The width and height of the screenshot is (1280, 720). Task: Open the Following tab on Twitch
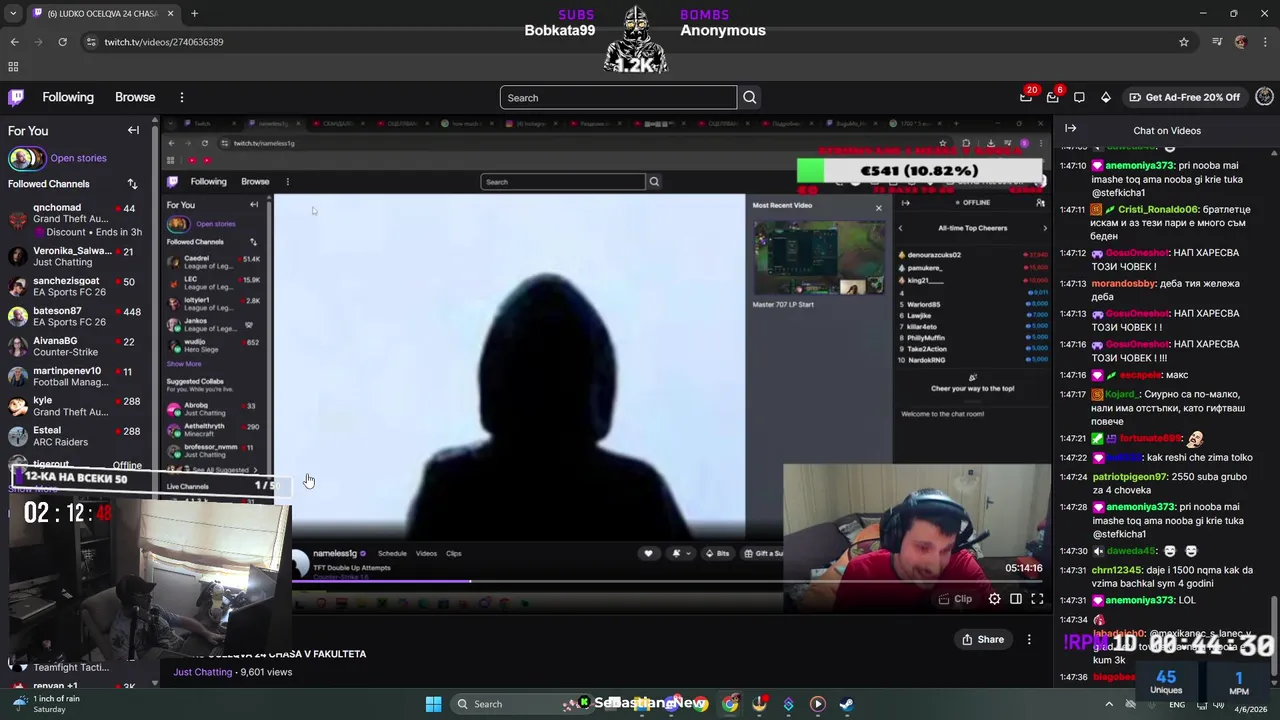68,97
